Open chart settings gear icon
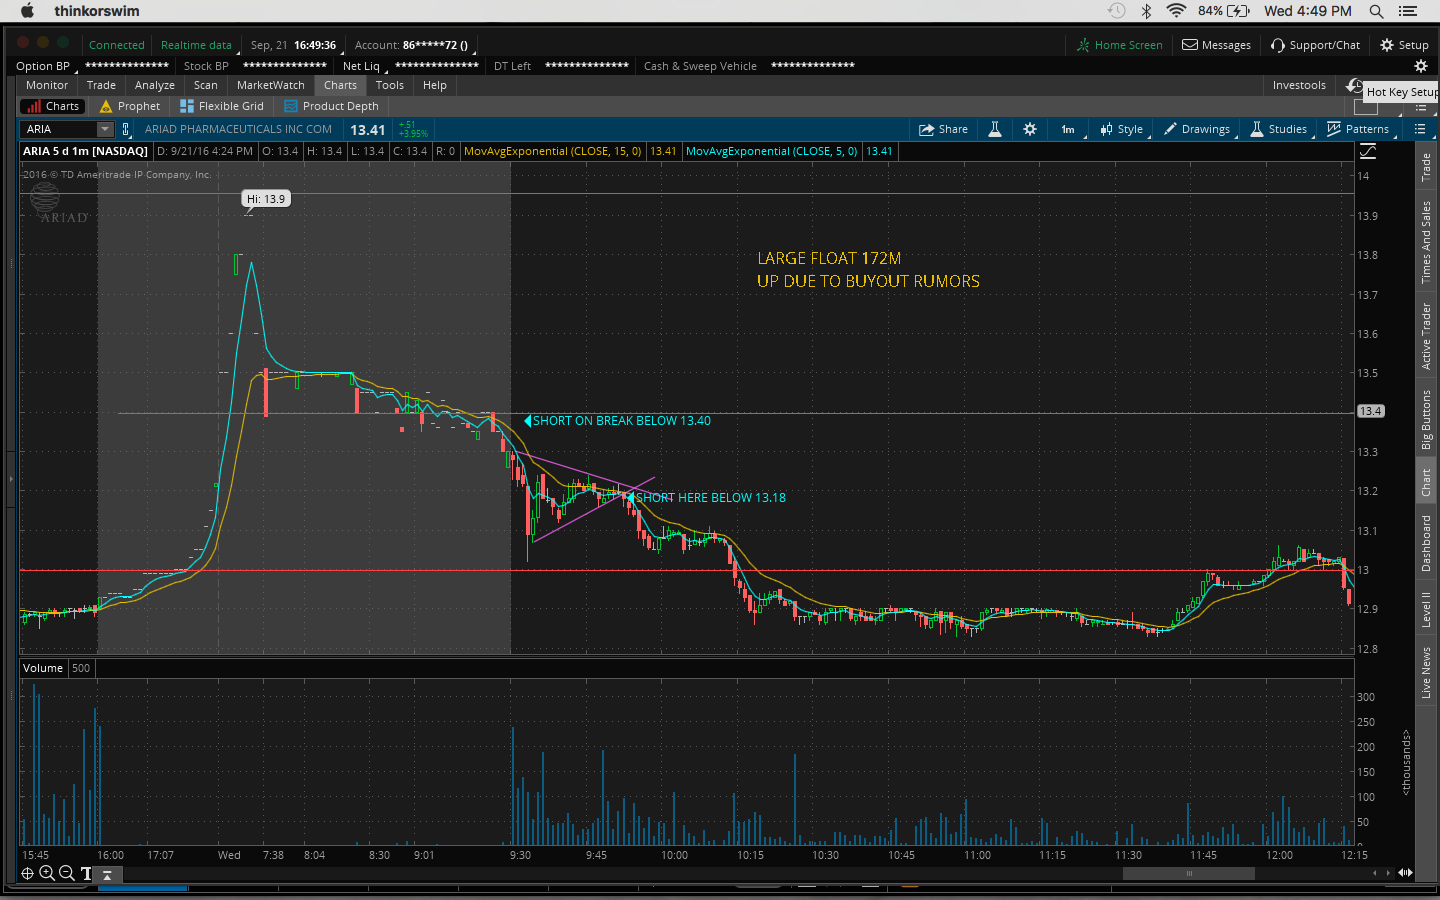The width and height of the screenshot is (1440, 900). [1030, 129]
